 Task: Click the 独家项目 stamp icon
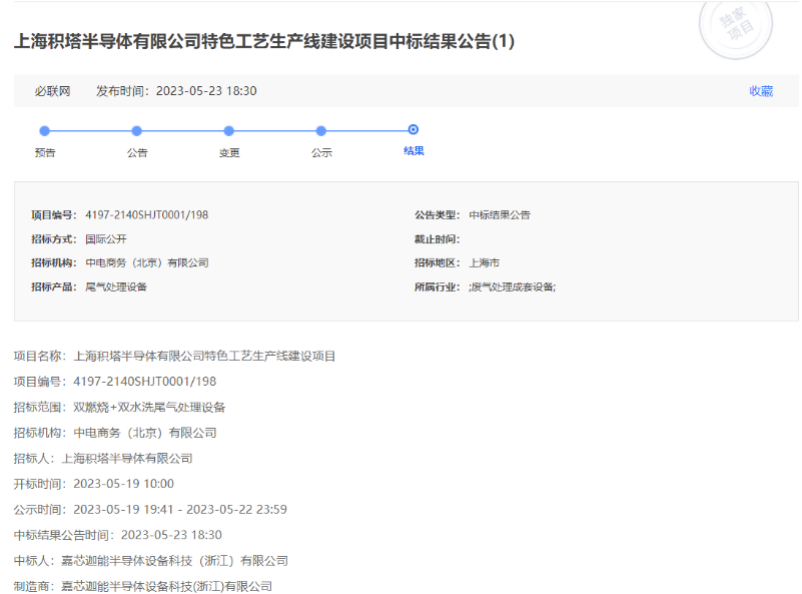coord(736,27)
